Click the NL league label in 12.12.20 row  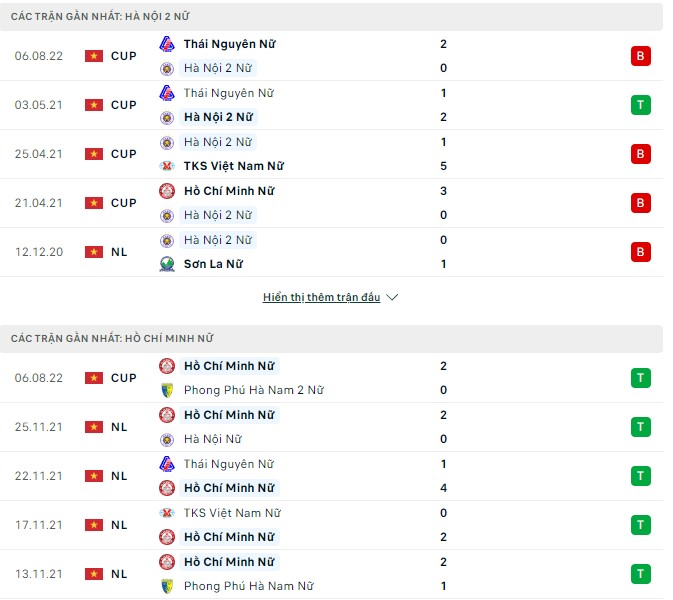119,252
